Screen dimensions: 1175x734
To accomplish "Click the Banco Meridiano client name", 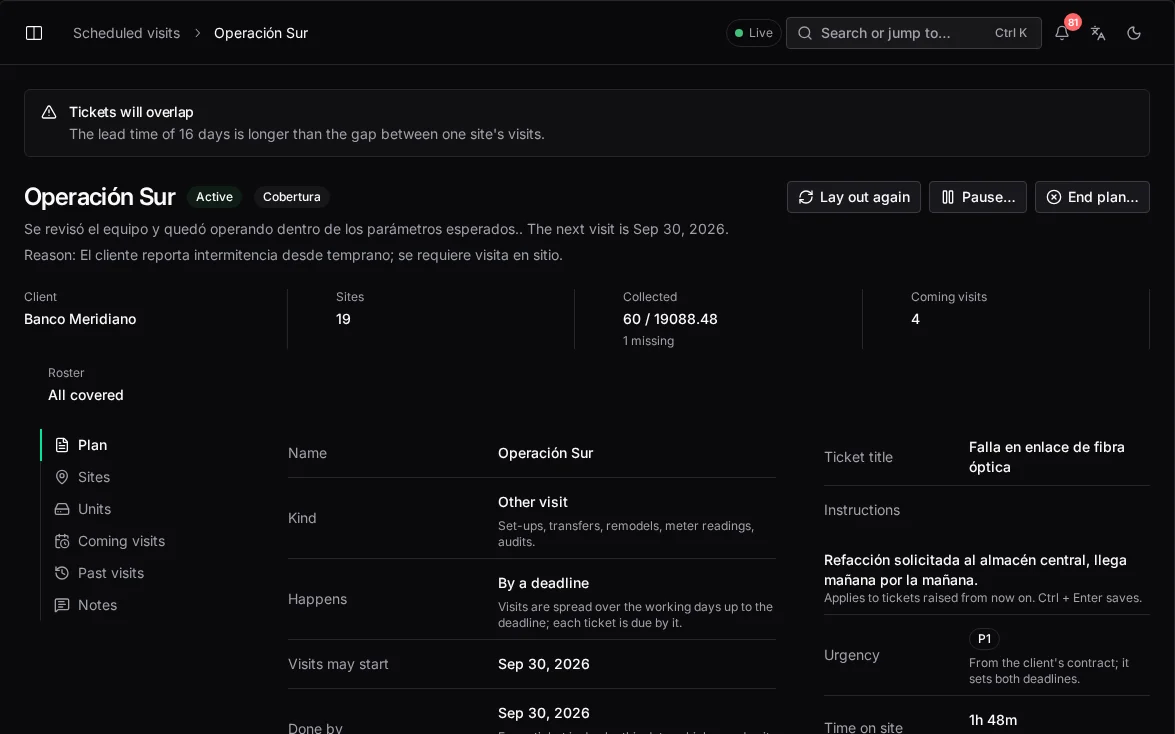I will pos(80,319).
